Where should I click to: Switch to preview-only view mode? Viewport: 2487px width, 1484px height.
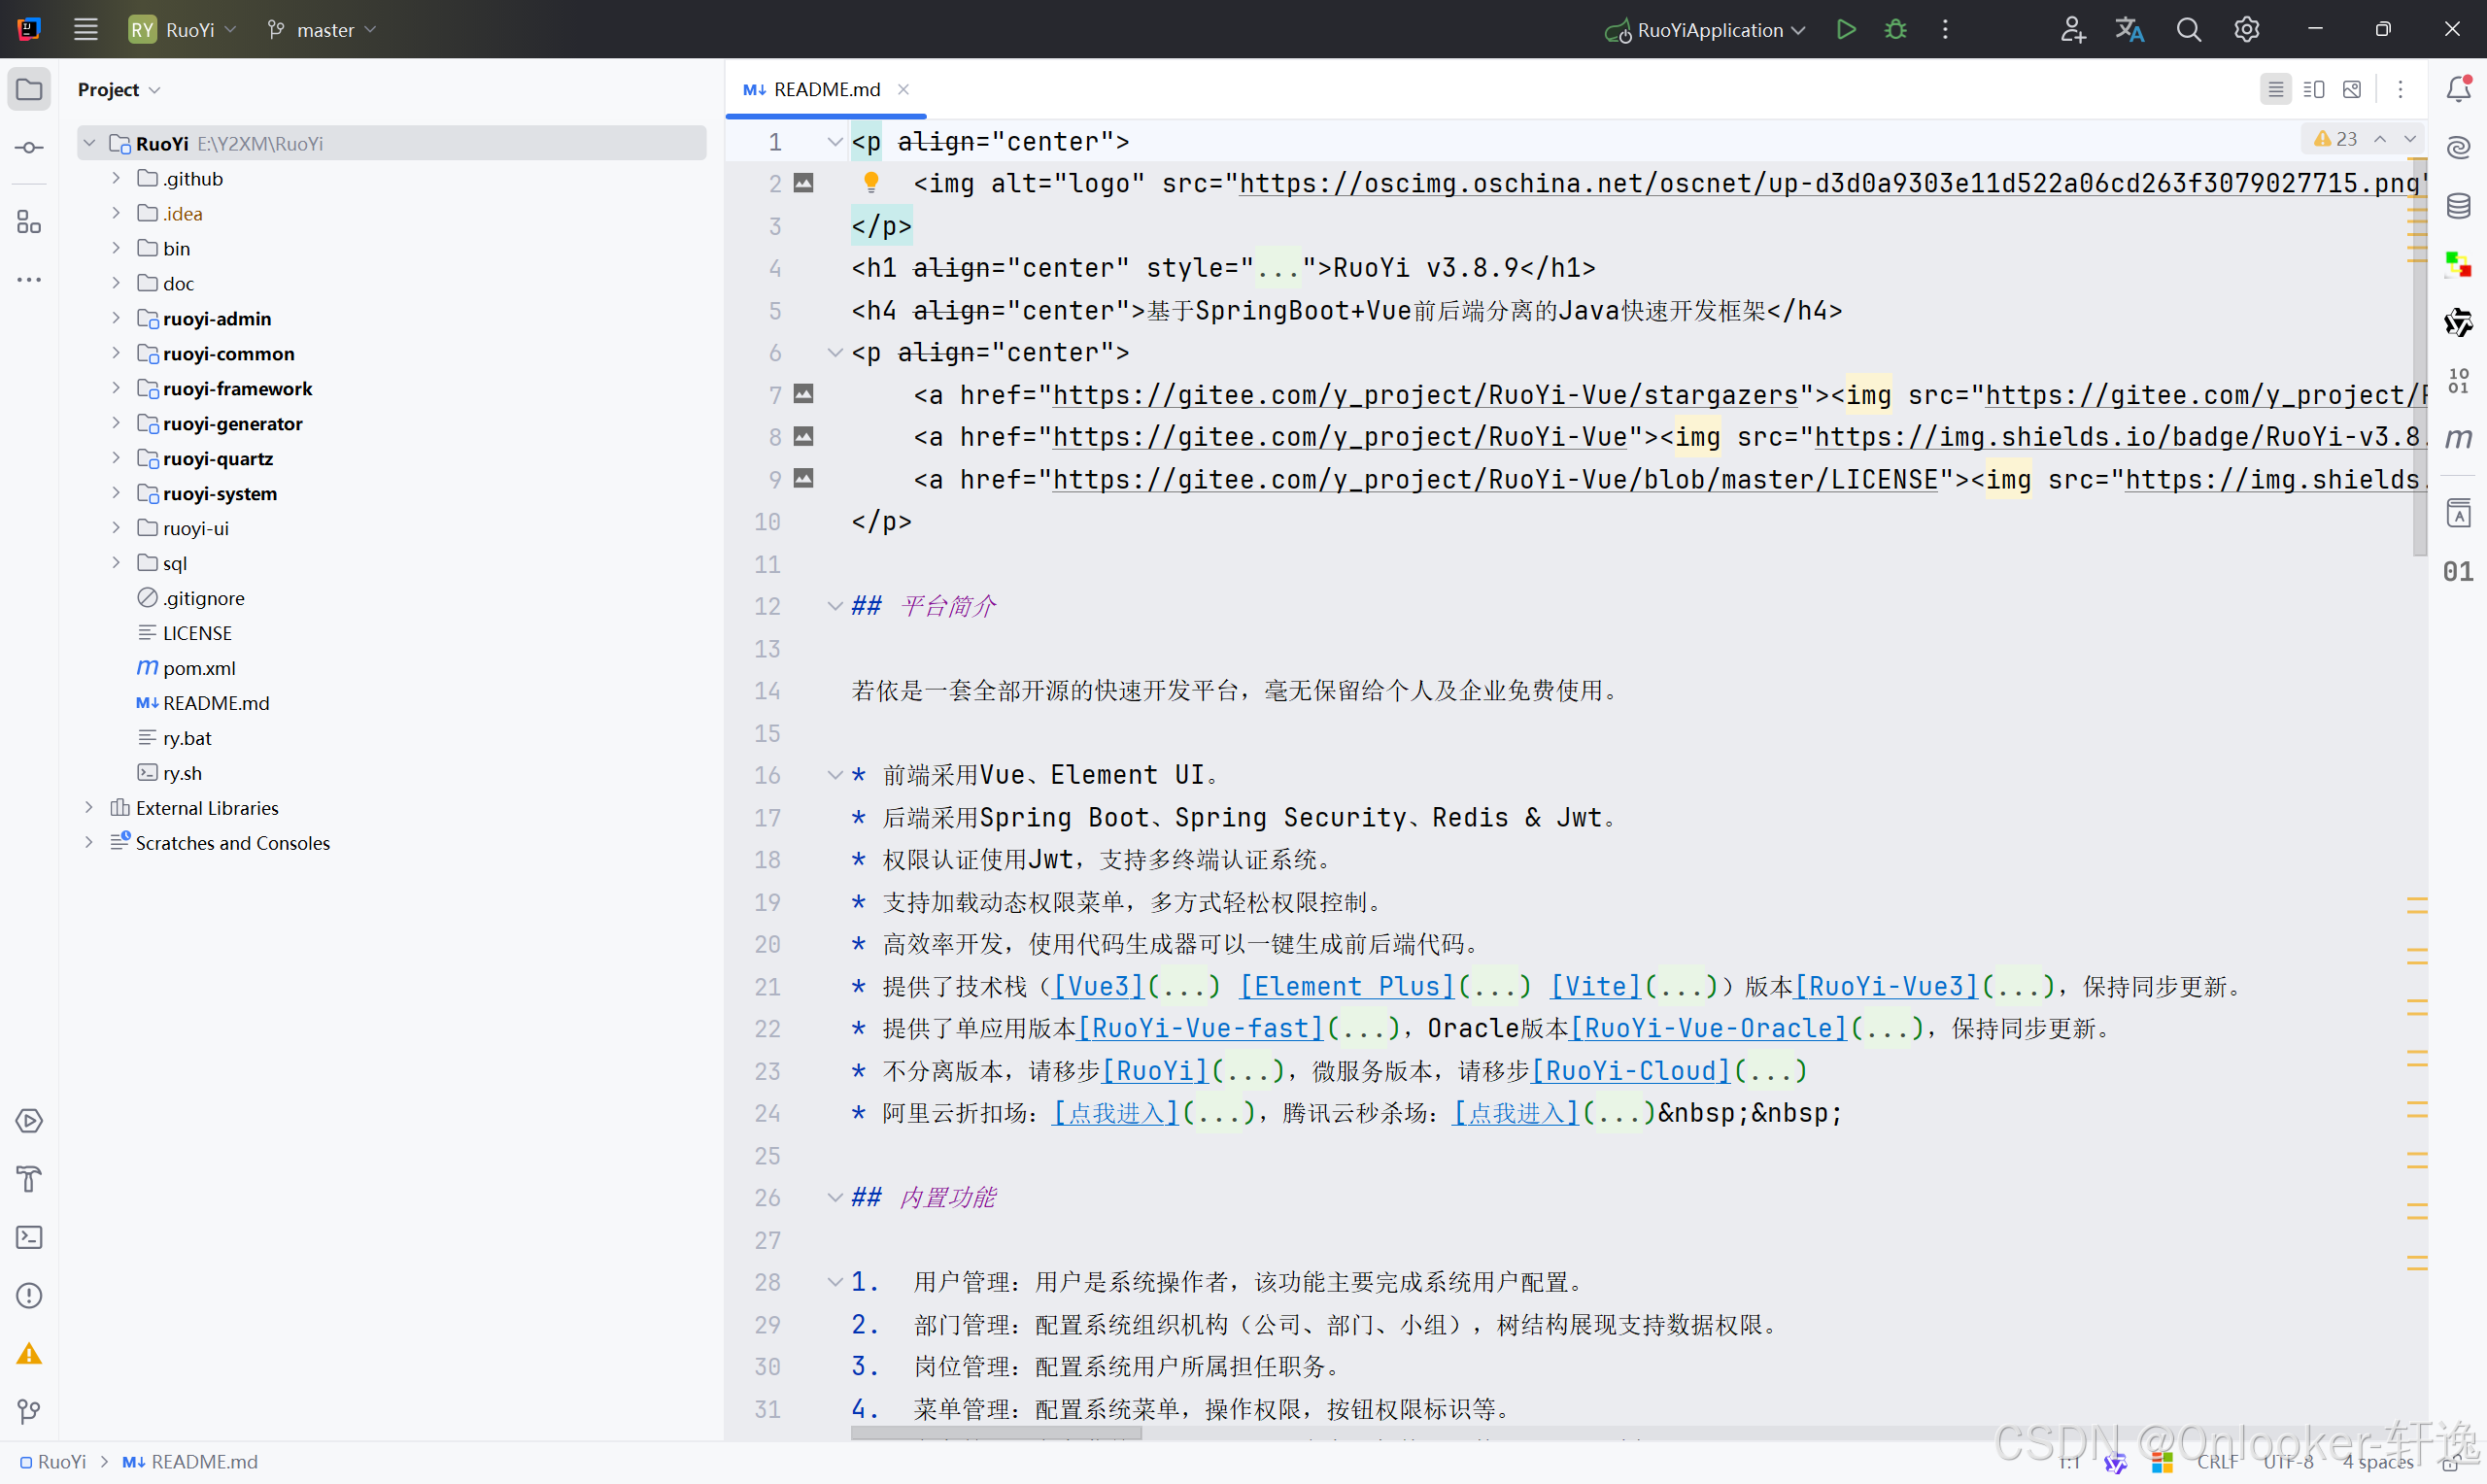pyautogui.click(x=2352, y=89)
